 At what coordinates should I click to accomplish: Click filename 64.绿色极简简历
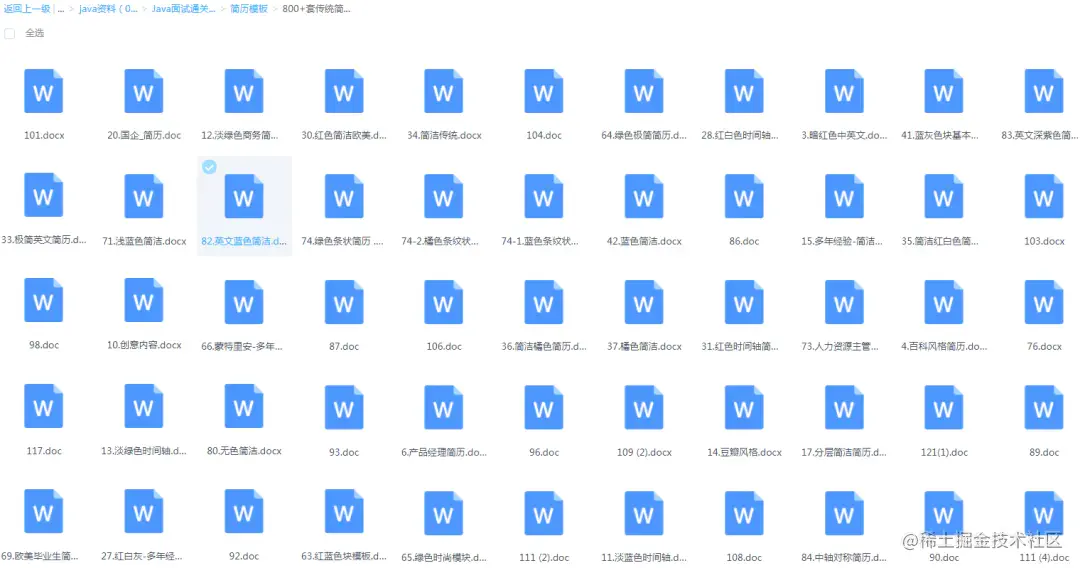[644, 136]
